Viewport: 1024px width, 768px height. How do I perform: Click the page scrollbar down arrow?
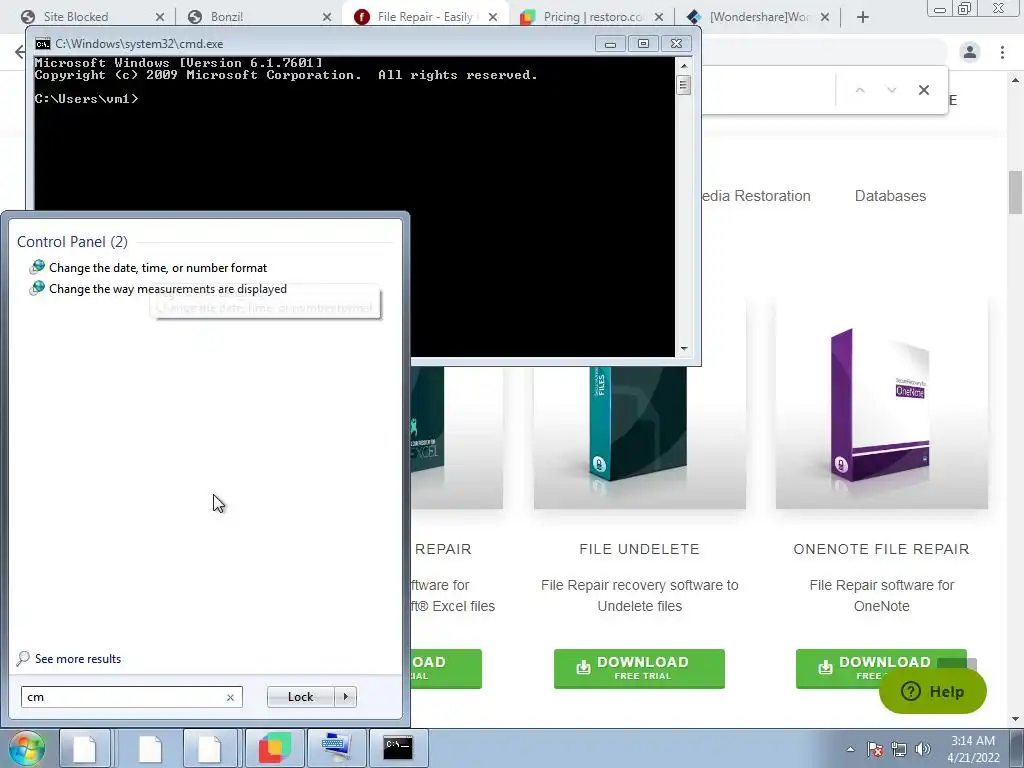(1016, 719)
